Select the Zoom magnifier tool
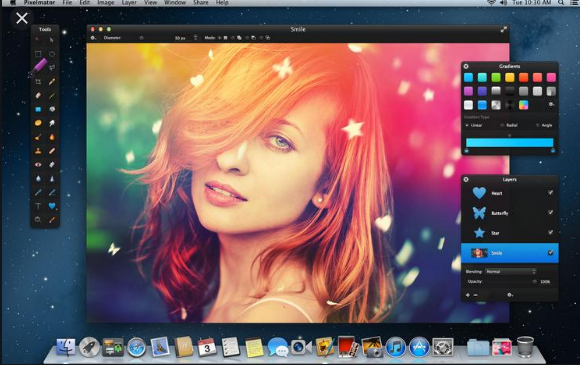Screen dimensions: 580x365 pyautogui.click(x=38, y=220)
